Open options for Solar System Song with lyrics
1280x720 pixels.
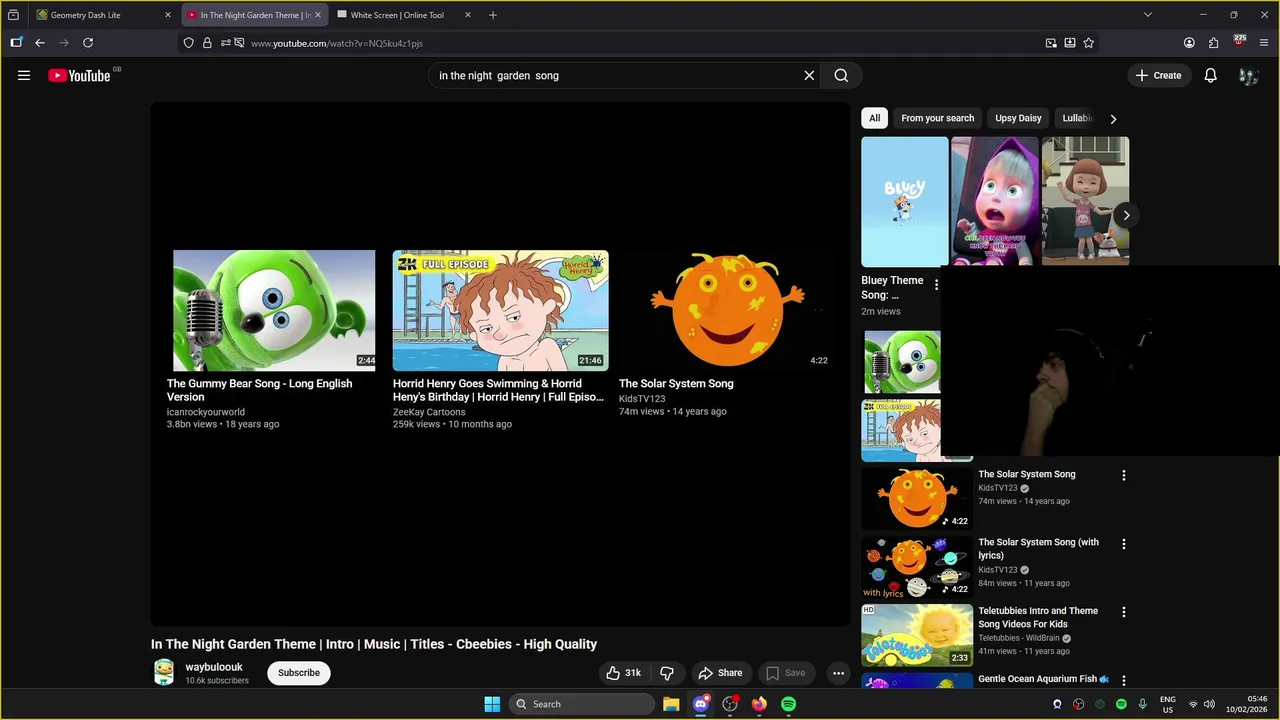click(1123, 544)
